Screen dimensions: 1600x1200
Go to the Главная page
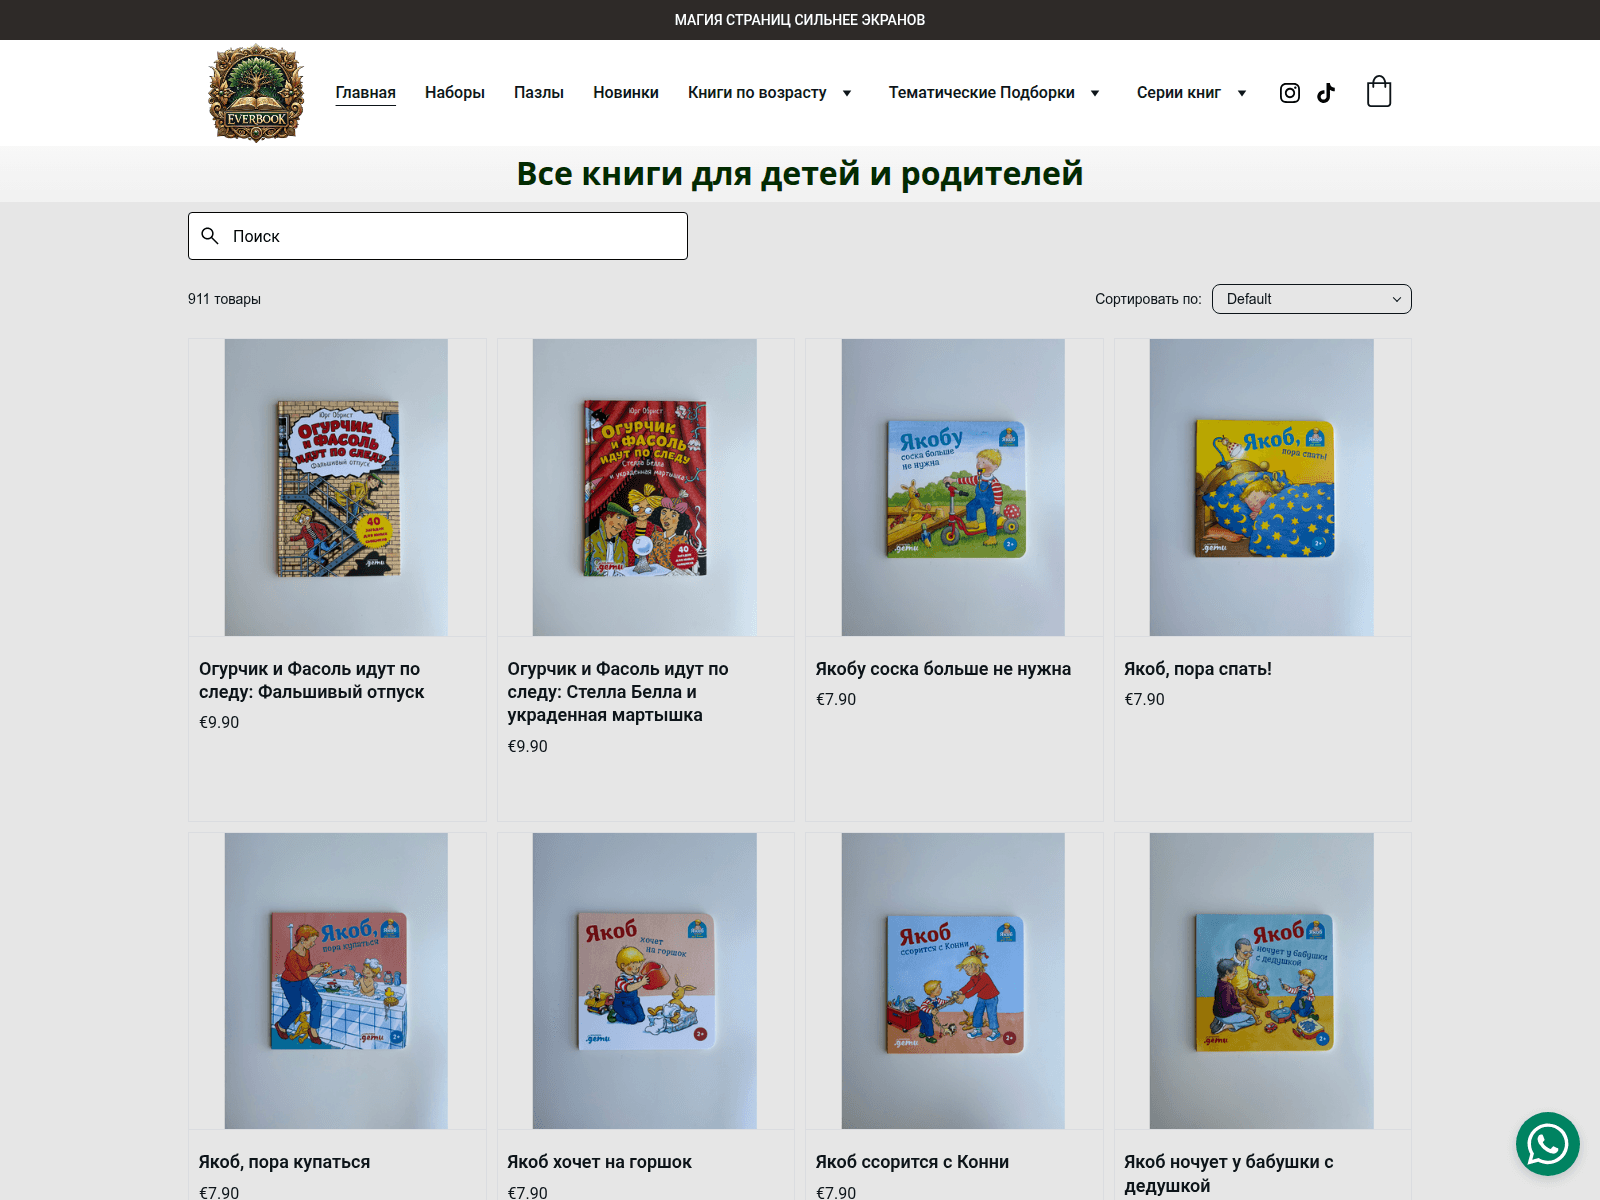[365, 92]
